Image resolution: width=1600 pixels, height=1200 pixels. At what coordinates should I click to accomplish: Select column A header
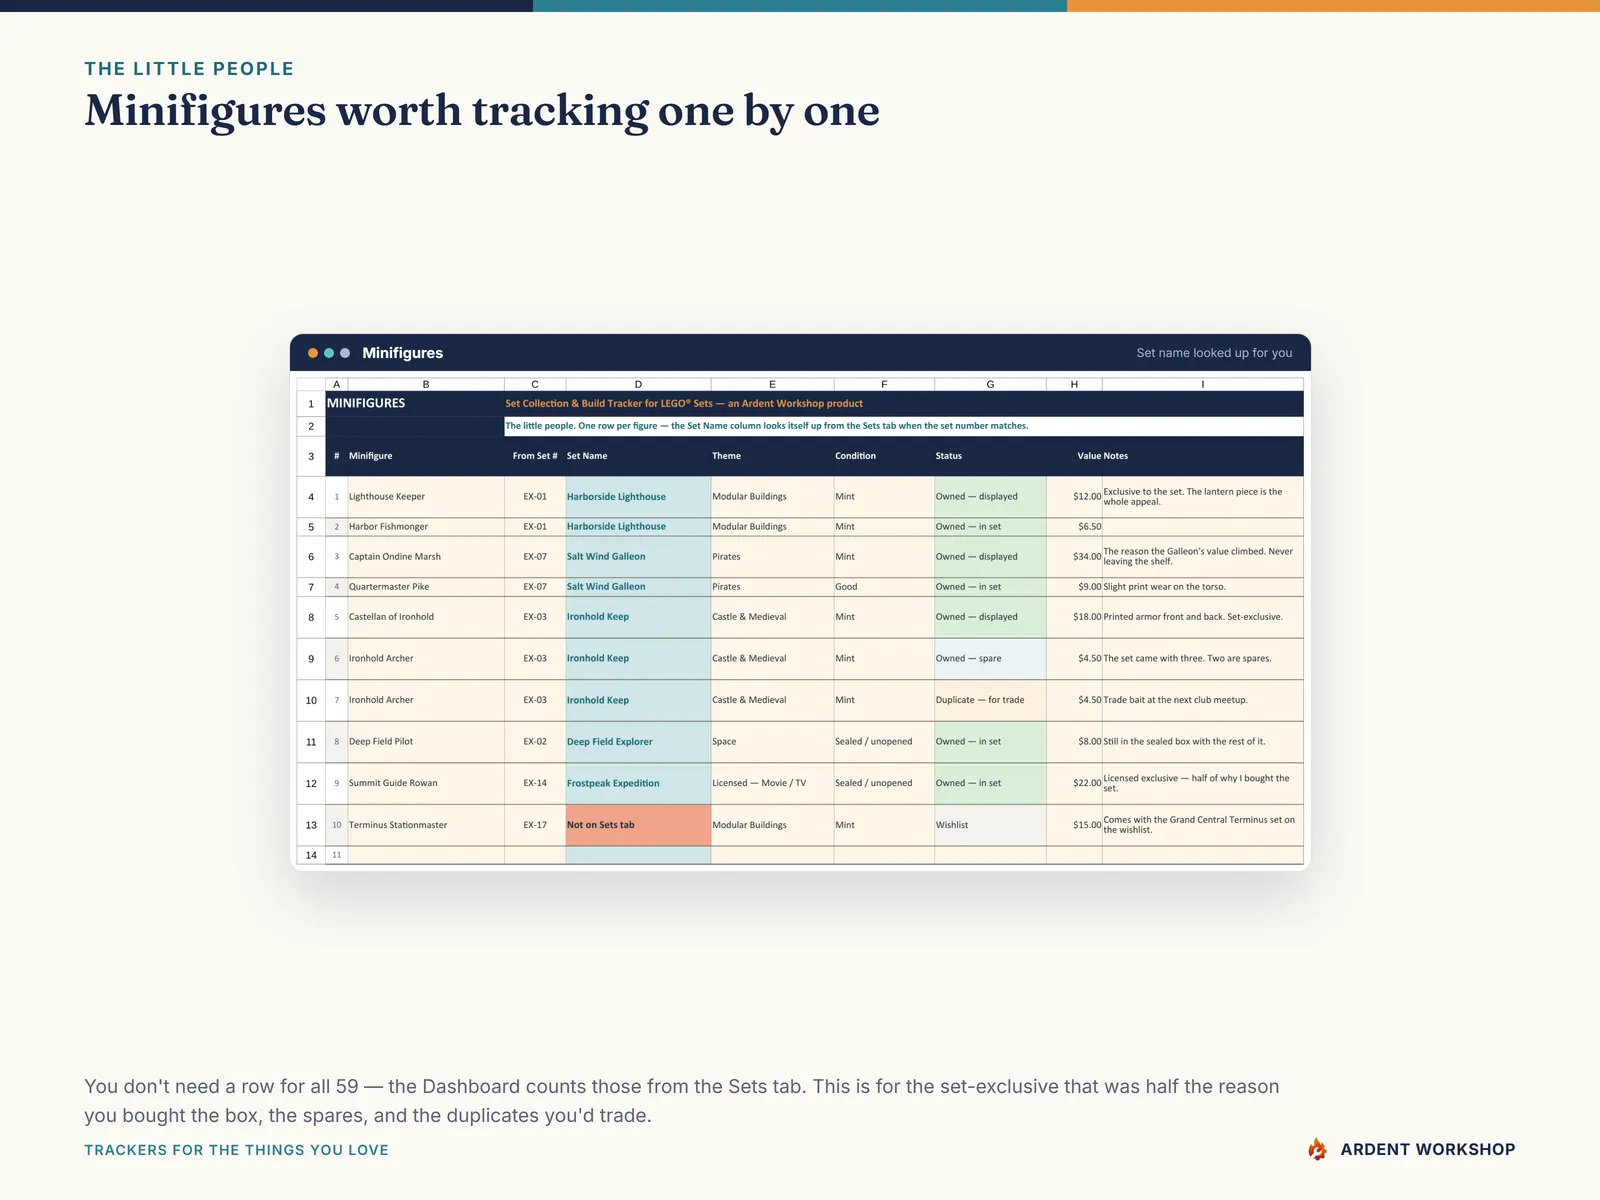(336, 384)
